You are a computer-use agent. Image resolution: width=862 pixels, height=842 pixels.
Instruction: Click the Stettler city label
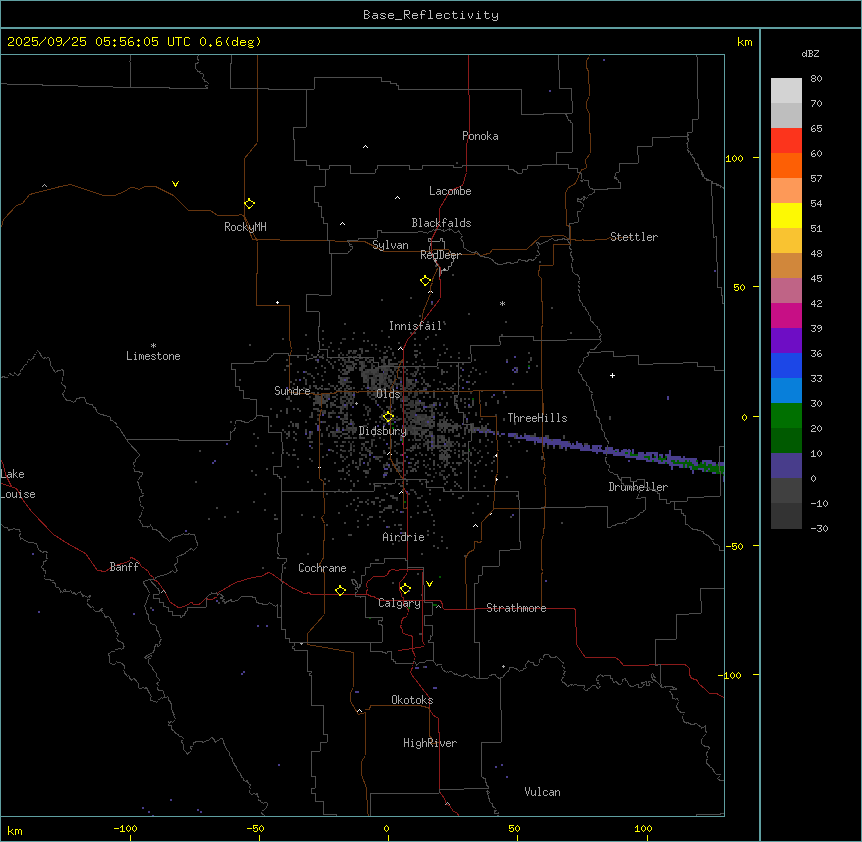coord(634,237)
